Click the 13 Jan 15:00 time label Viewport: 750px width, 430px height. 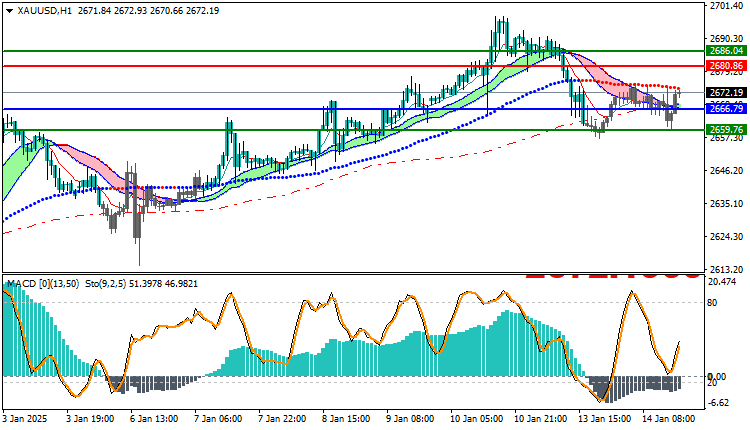click(x=605, y=419)
